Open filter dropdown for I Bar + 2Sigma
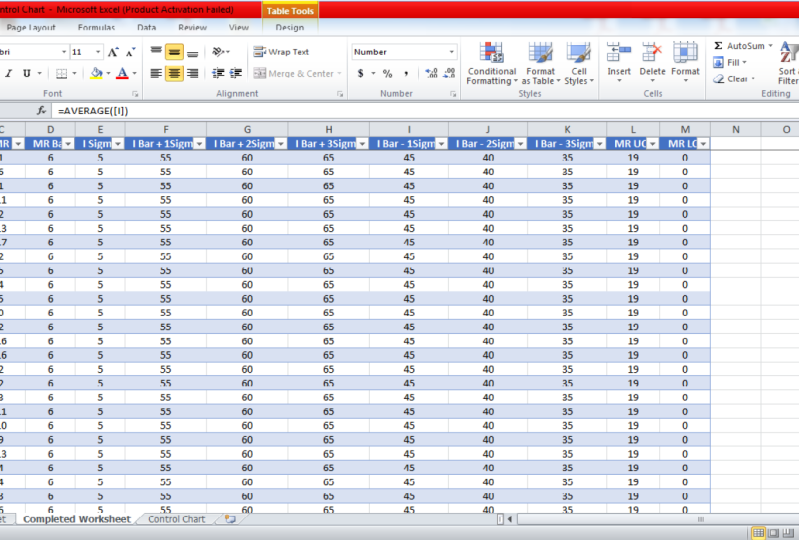The height and width of the screenshot is (540, 799). 281,144
